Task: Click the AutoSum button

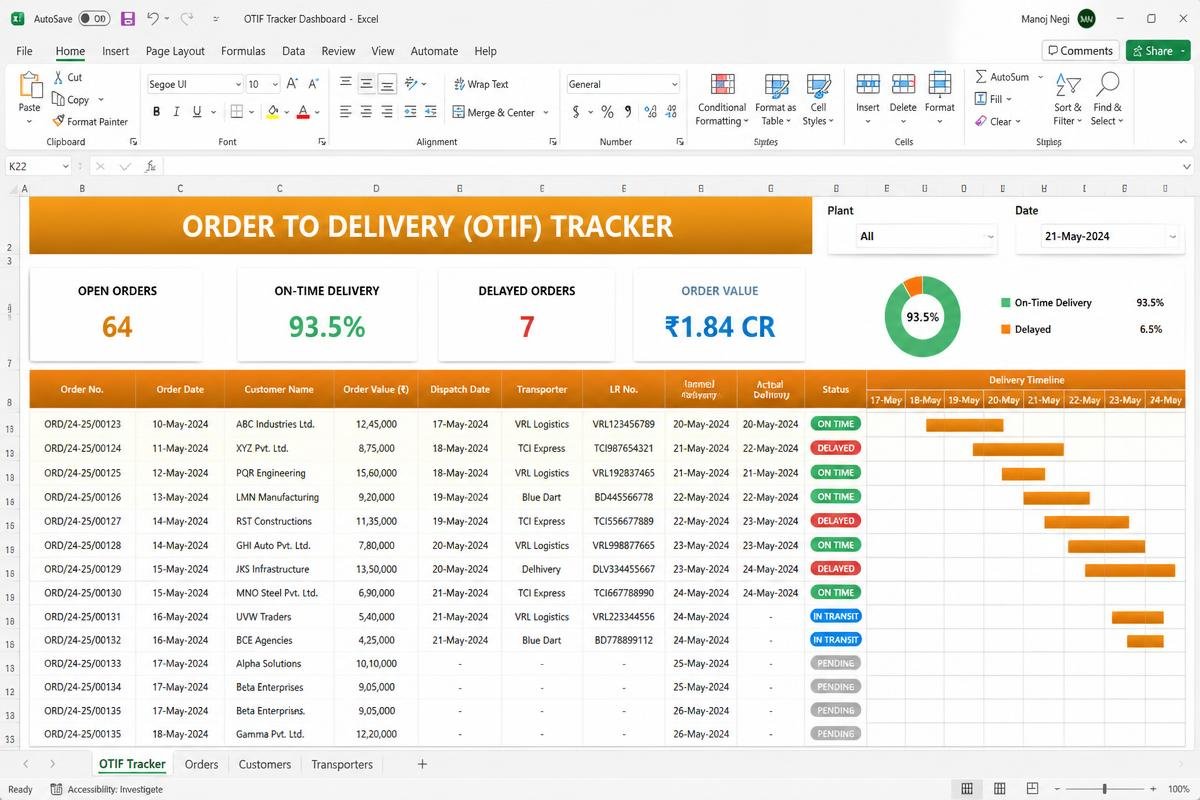Action: 1001,77
